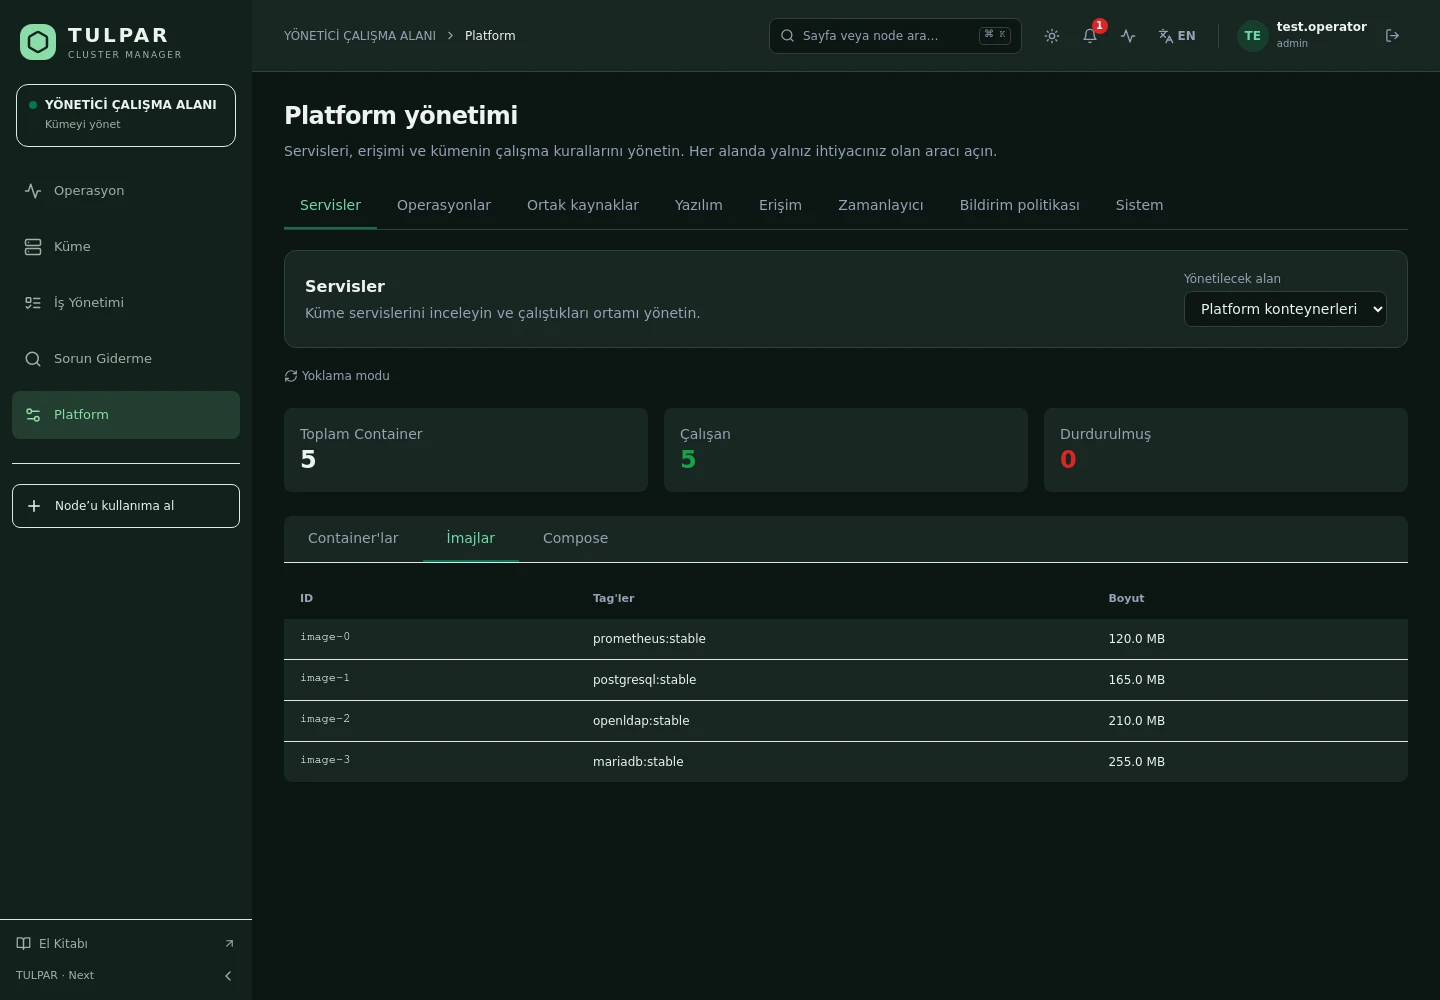Click the TULPAR hexagon logo icon
The height and width of the screenshot is (1000, 1440).
(x=38, y=42)
